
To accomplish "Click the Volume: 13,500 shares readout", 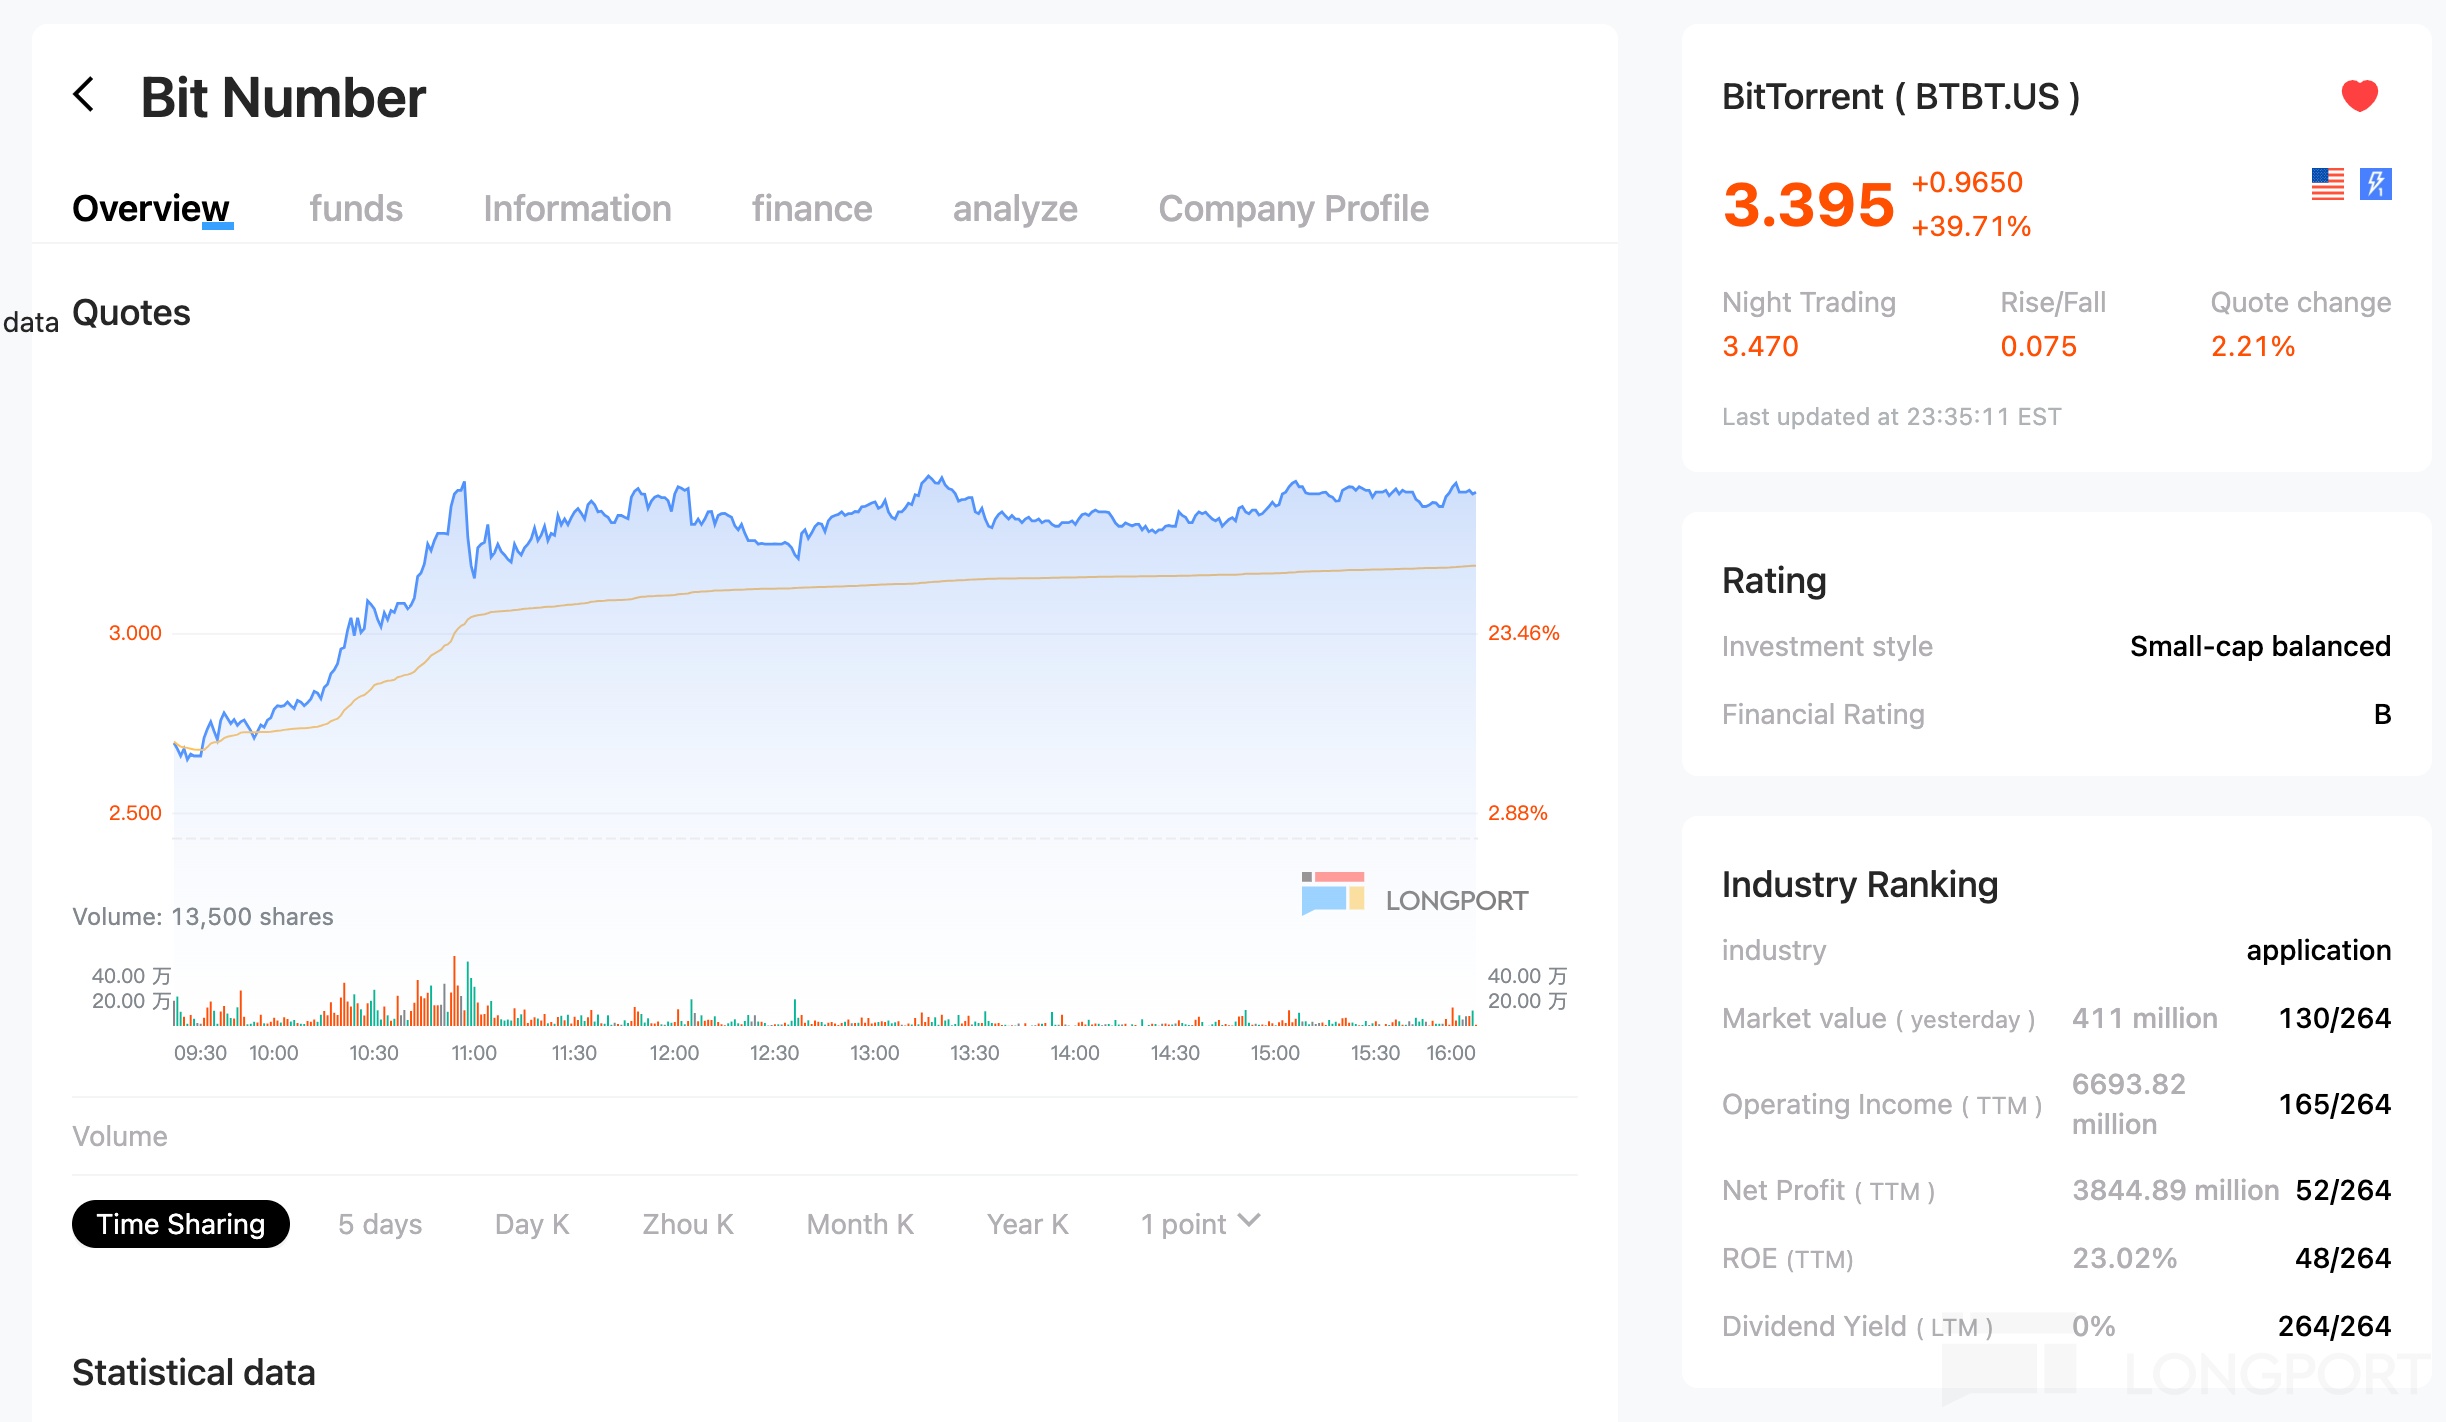I will pos(203,916).
